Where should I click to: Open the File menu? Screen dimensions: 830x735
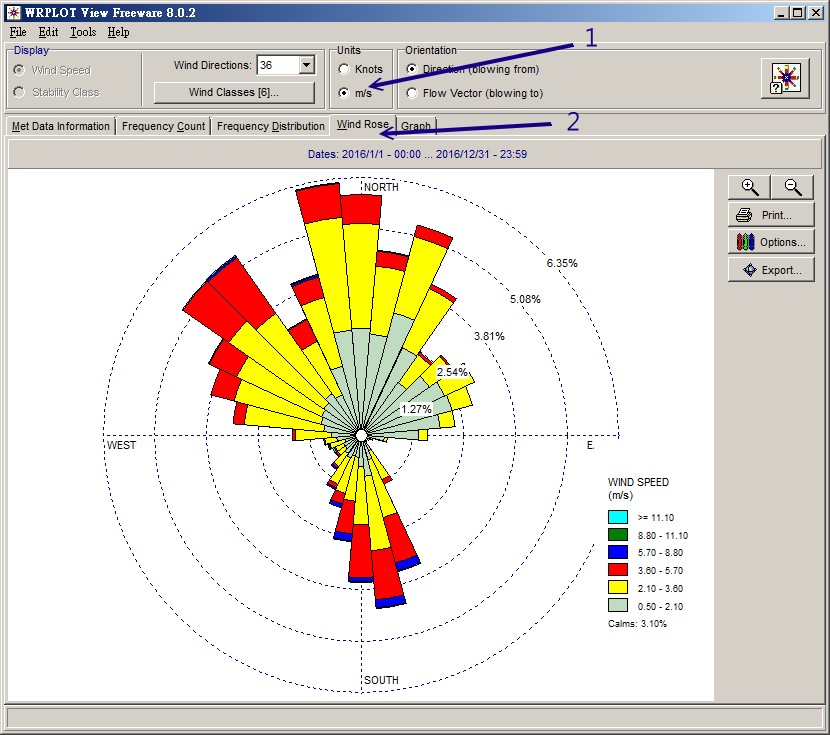18,32
